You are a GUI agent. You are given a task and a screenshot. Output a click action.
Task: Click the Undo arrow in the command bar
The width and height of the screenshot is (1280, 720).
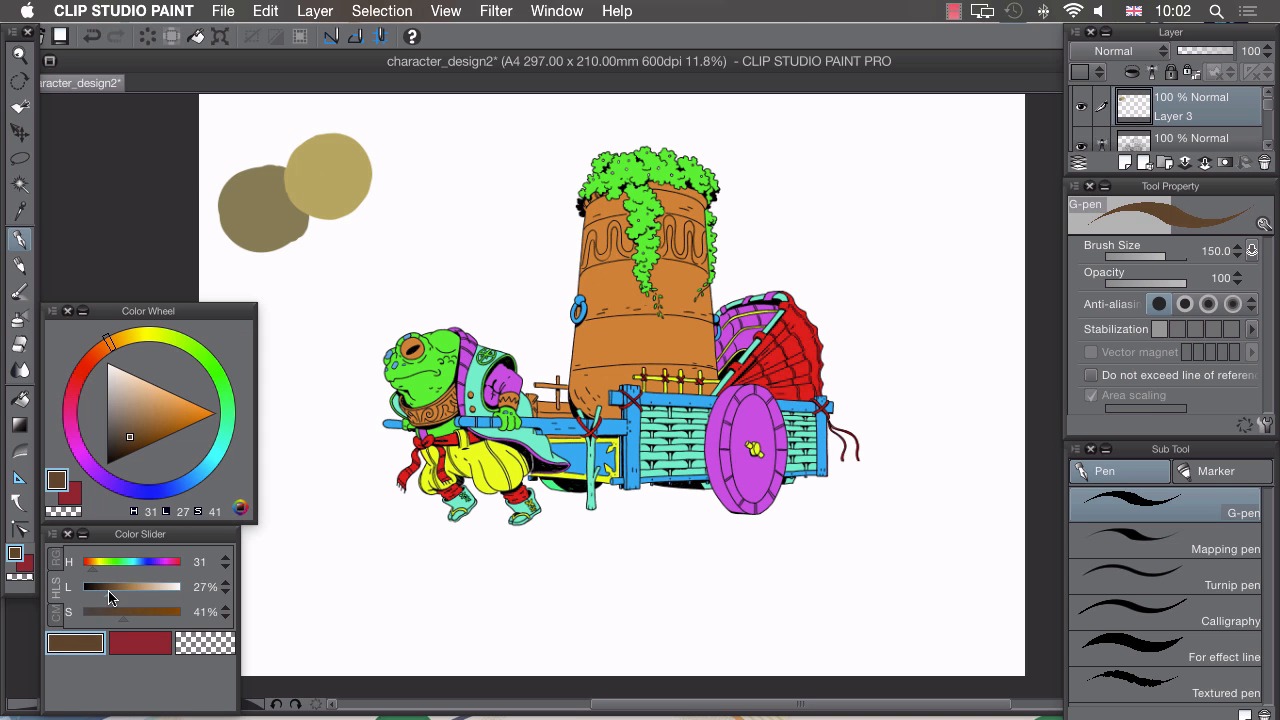click(x=92, y=37)
